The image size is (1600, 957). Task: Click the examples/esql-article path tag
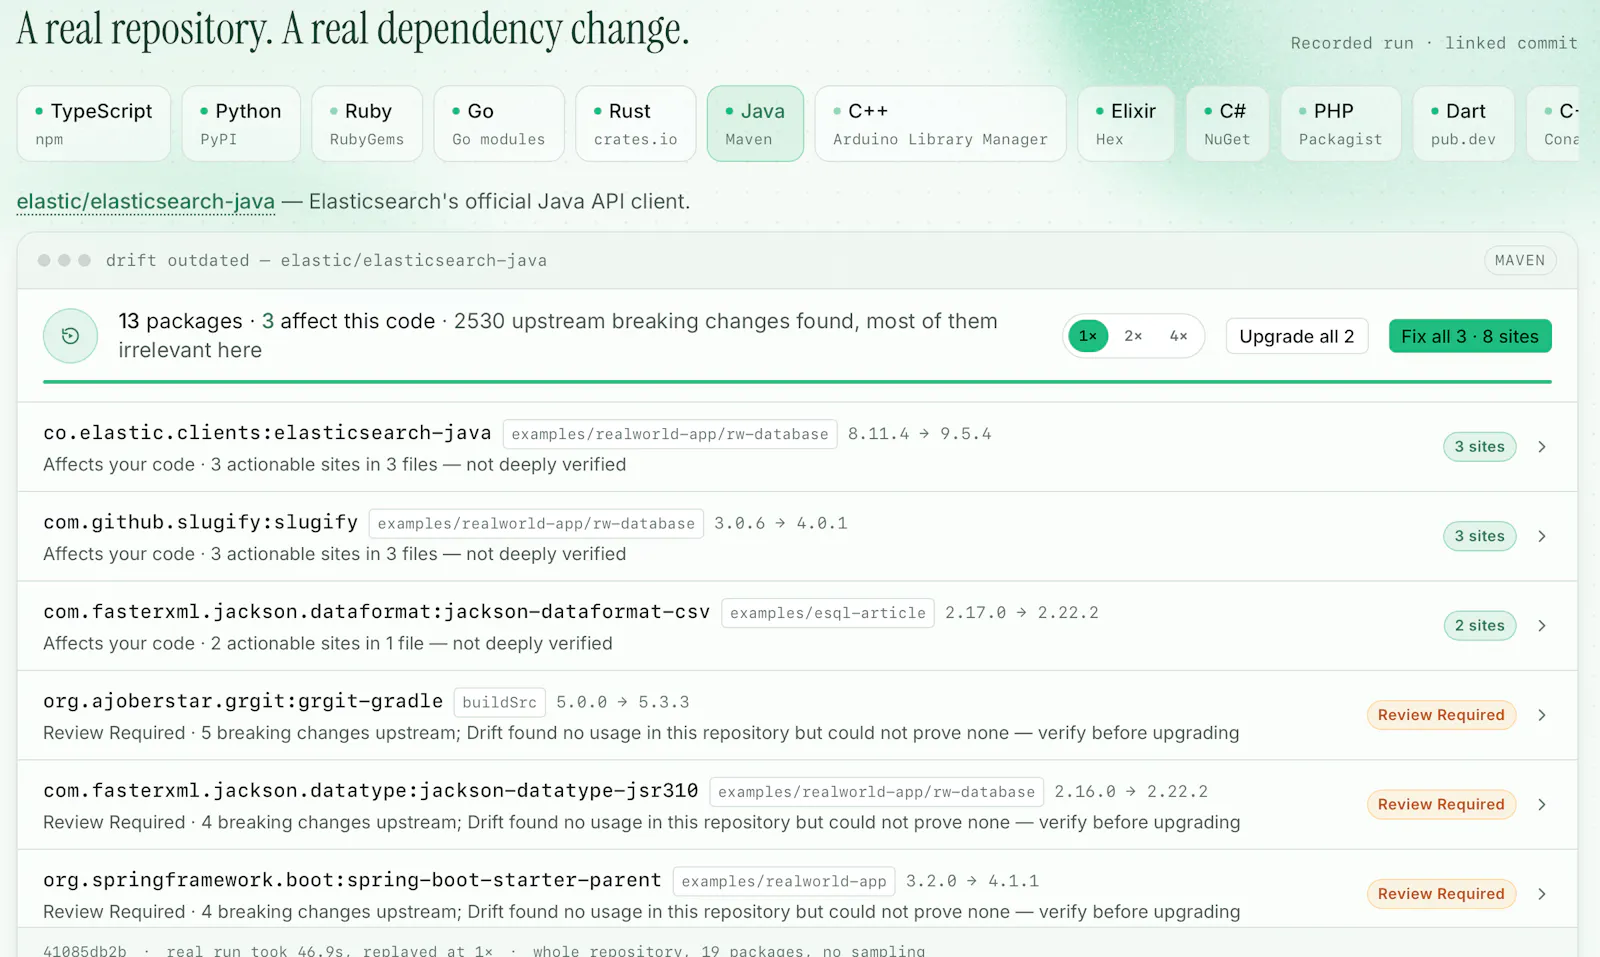[x=828, y=613]
